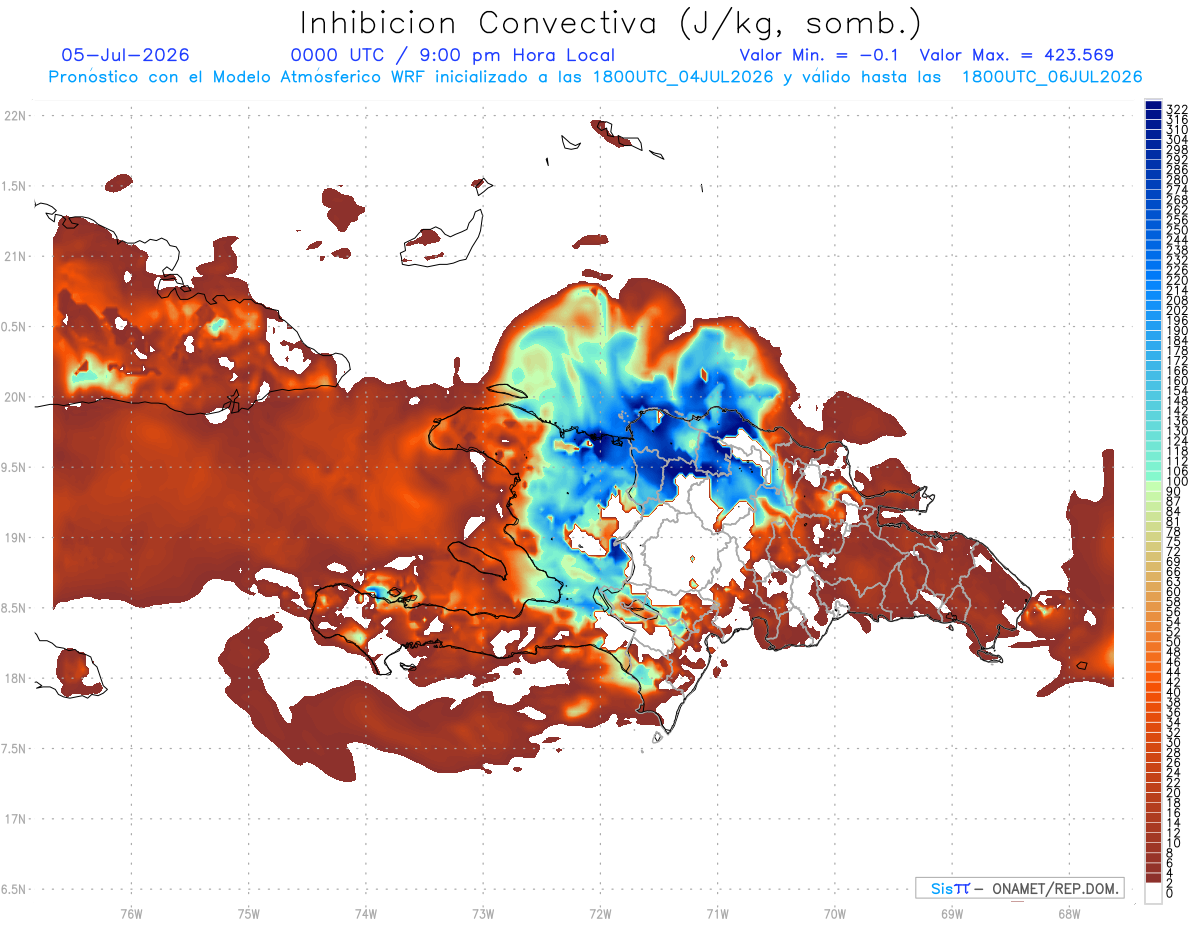Select the 05-Jul-2026 date label
Screen dimensions: 1200x927
point(125,55)
